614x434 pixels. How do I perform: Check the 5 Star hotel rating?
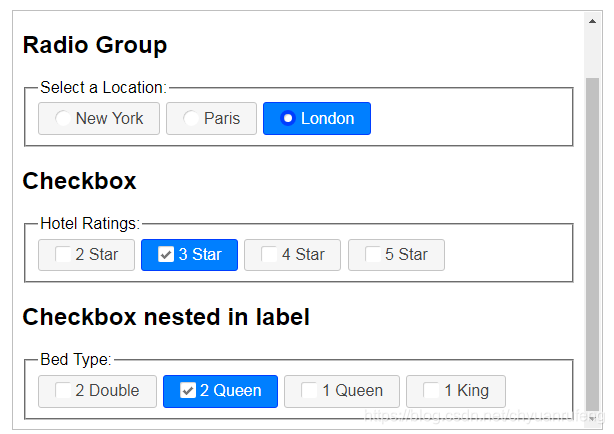point(396,254)
